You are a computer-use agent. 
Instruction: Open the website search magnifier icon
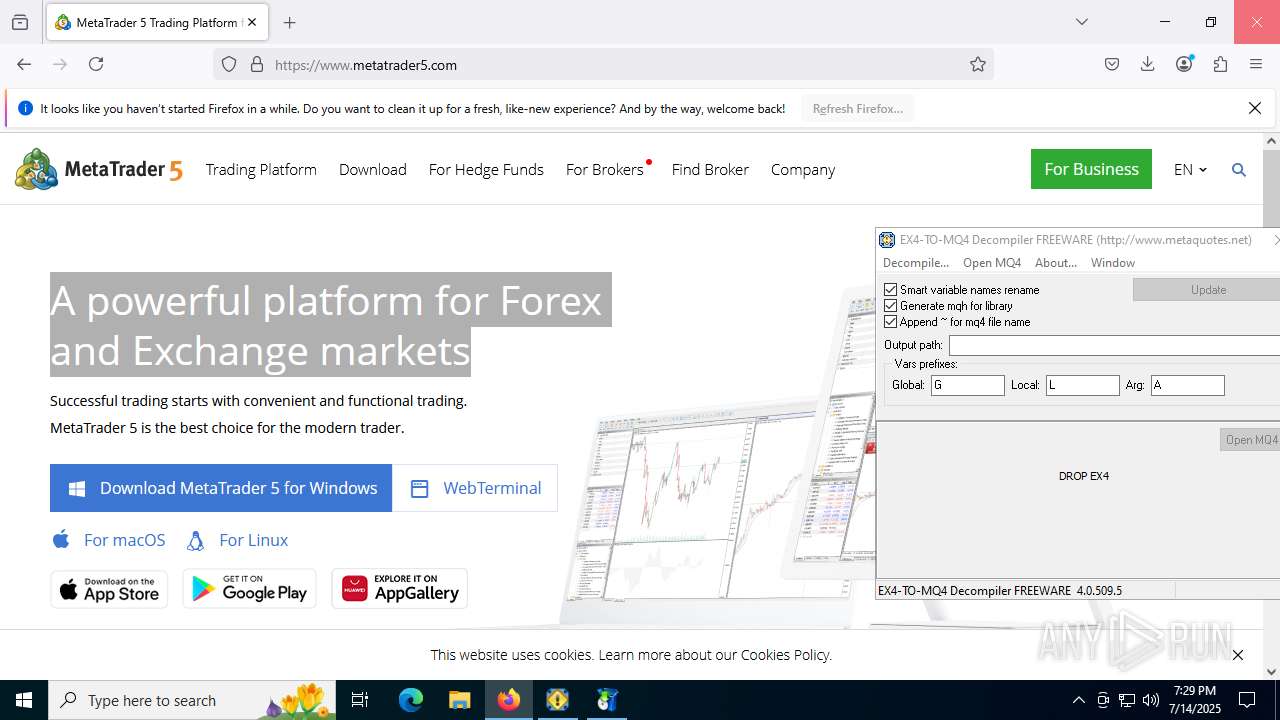coord(1239,170)
